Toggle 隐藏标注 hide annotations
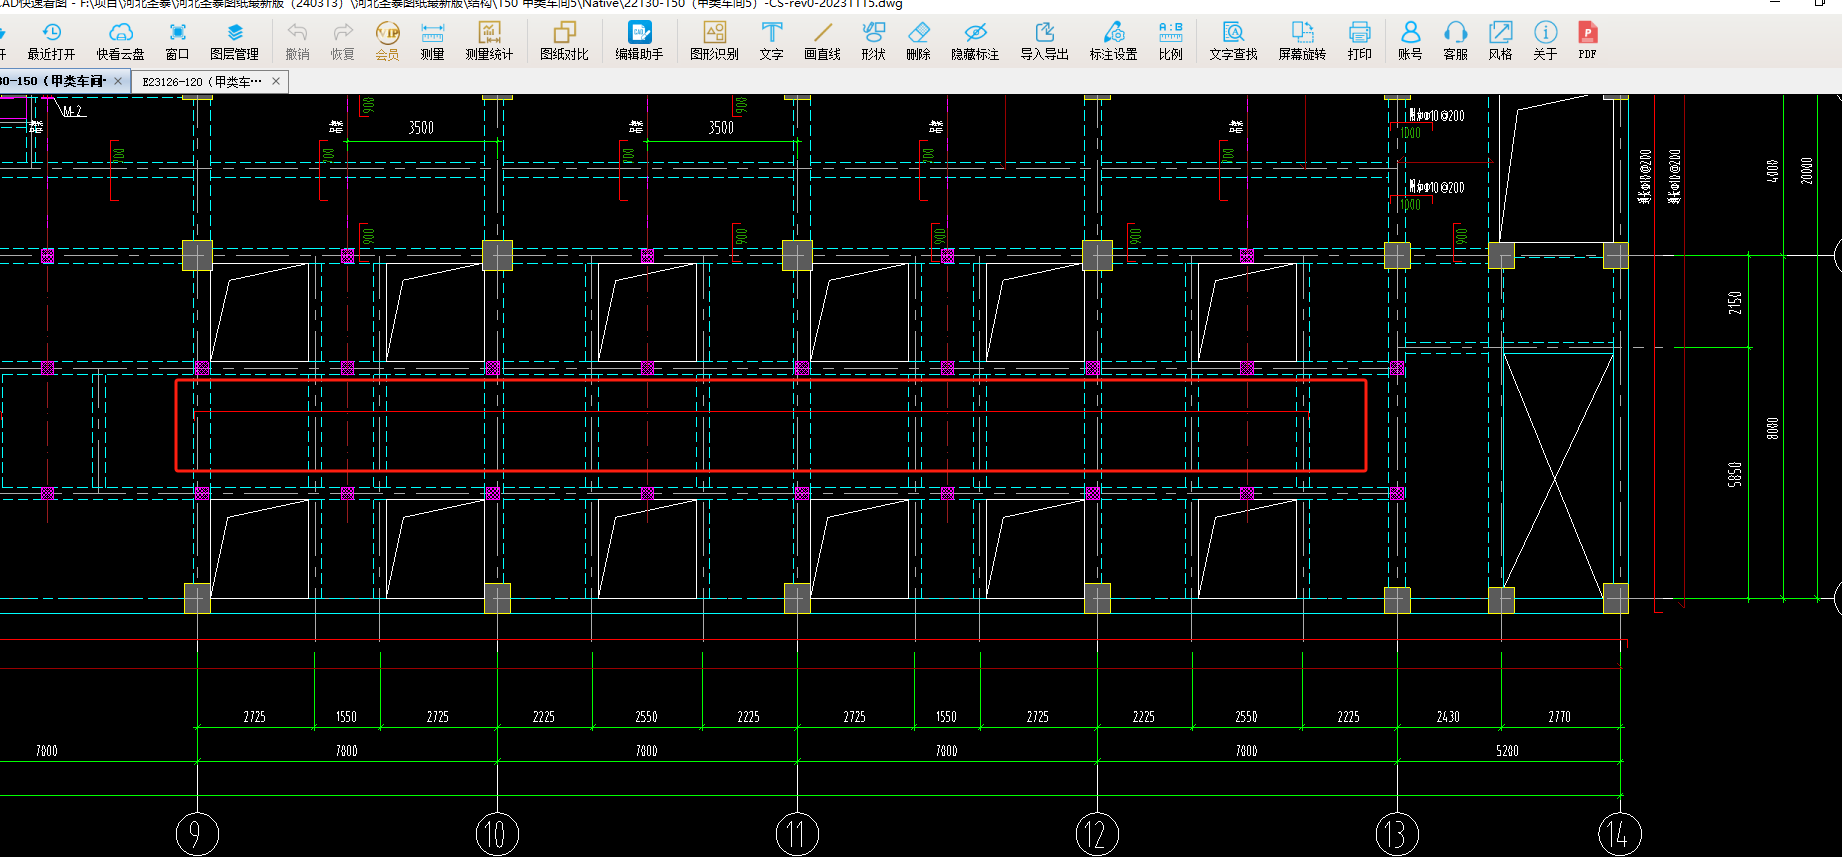This screenshot has width=1842, height=857. (975, 41)
